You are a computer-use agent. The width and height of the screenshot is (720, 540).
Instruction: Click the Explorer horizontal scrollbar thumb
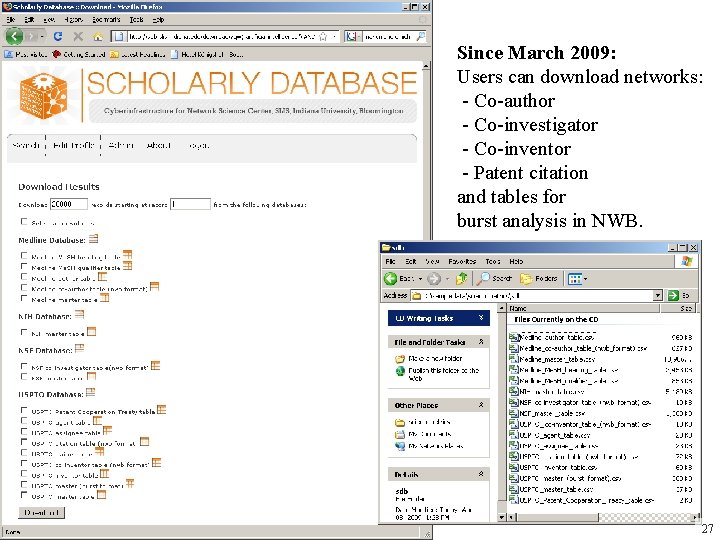point(557,518)
